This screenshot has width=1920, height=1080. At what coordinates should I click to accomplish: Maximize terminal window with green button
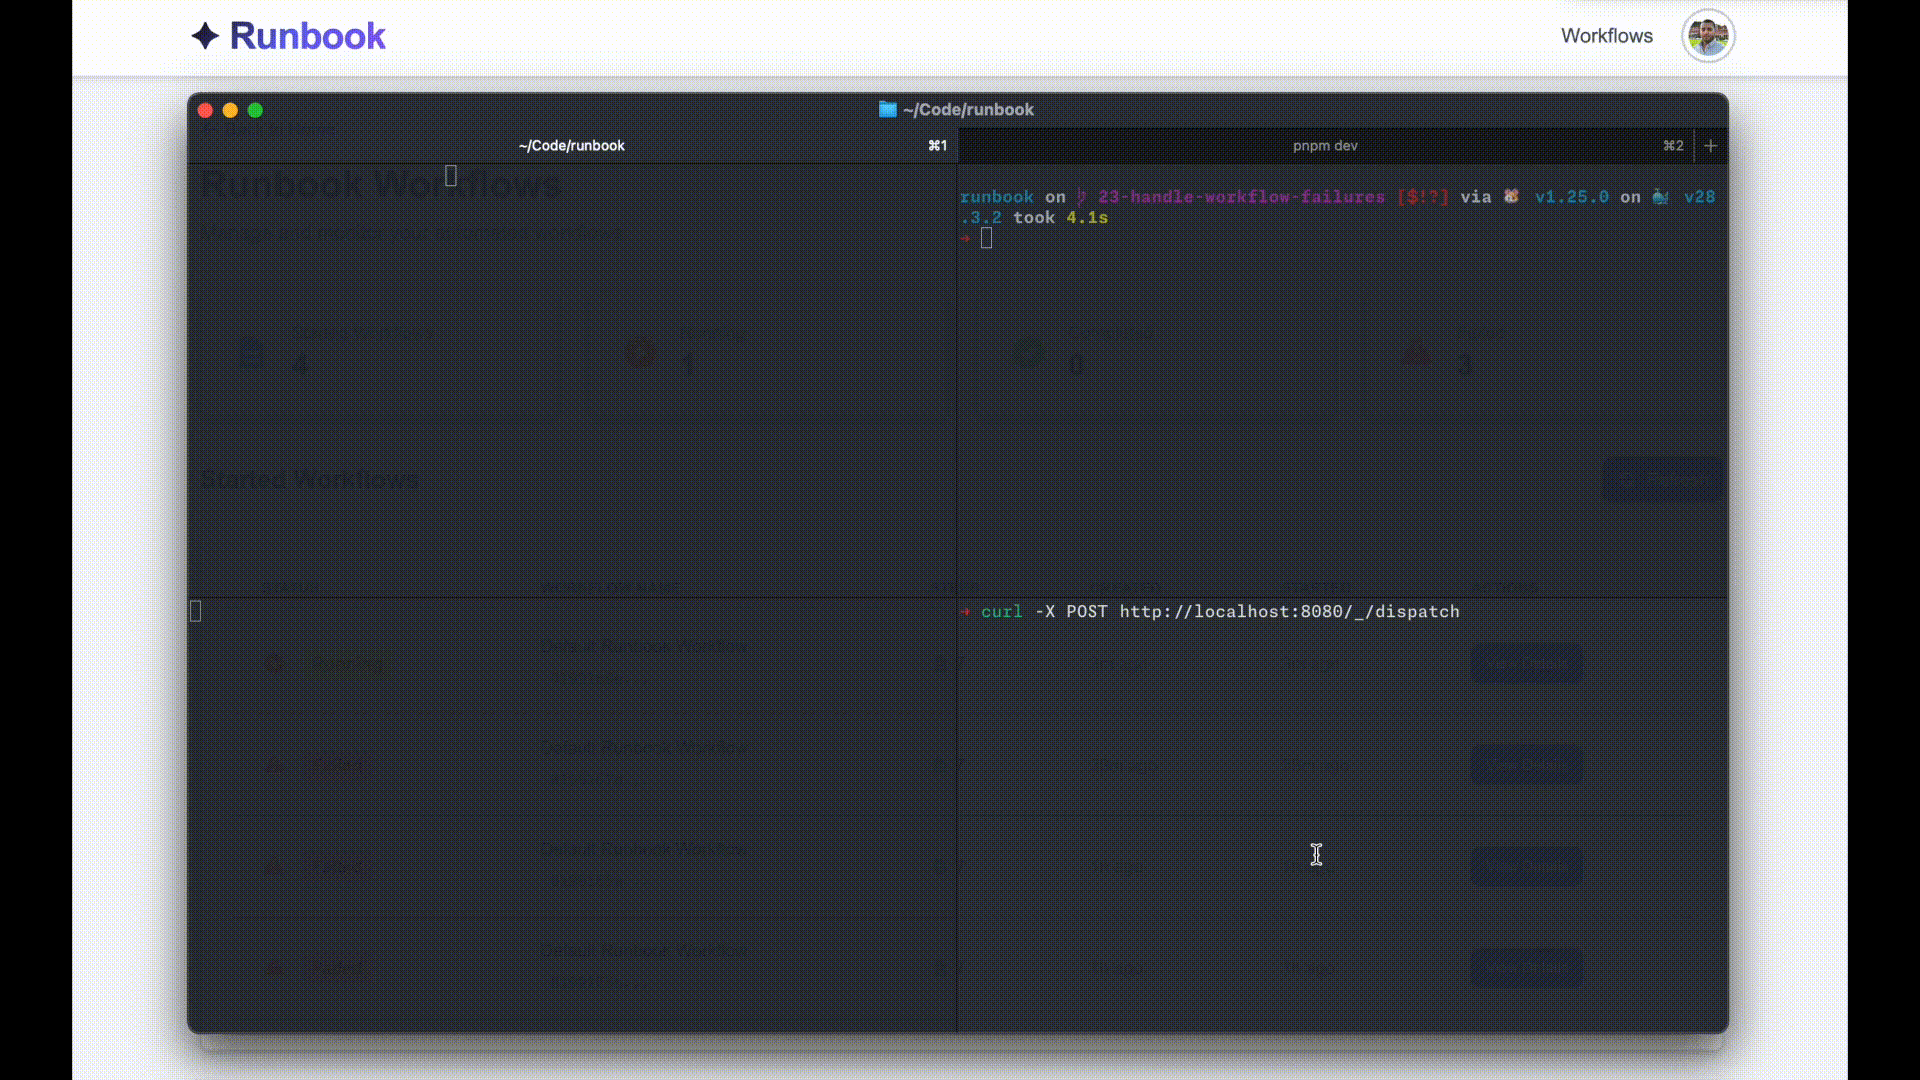point(255,110)
